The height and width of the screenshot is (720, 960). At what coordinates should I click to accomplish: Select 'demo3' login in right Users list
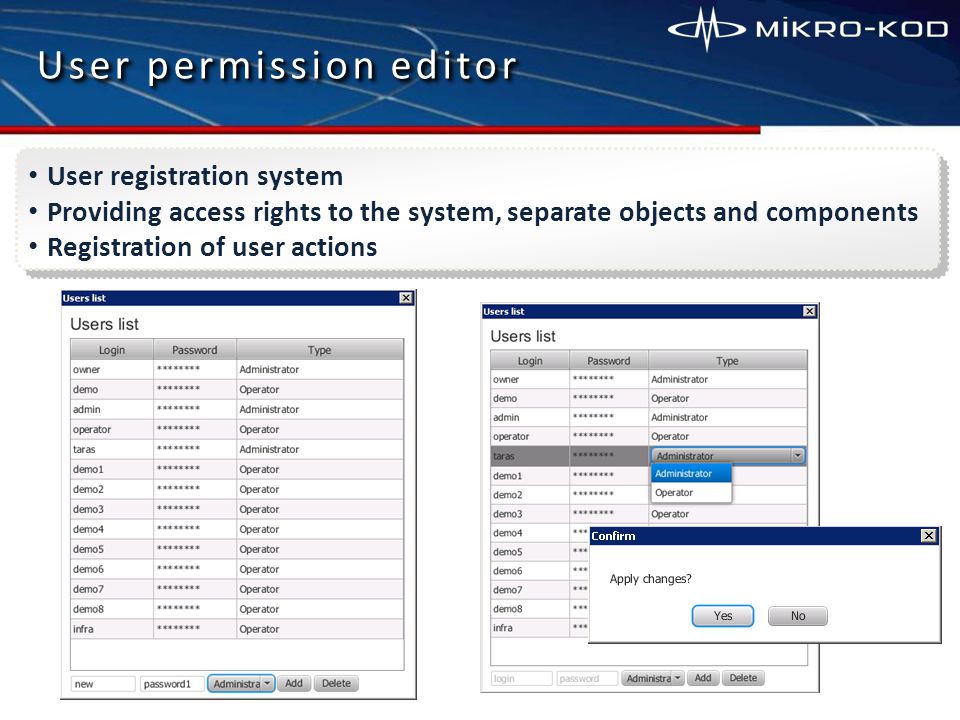508,514
